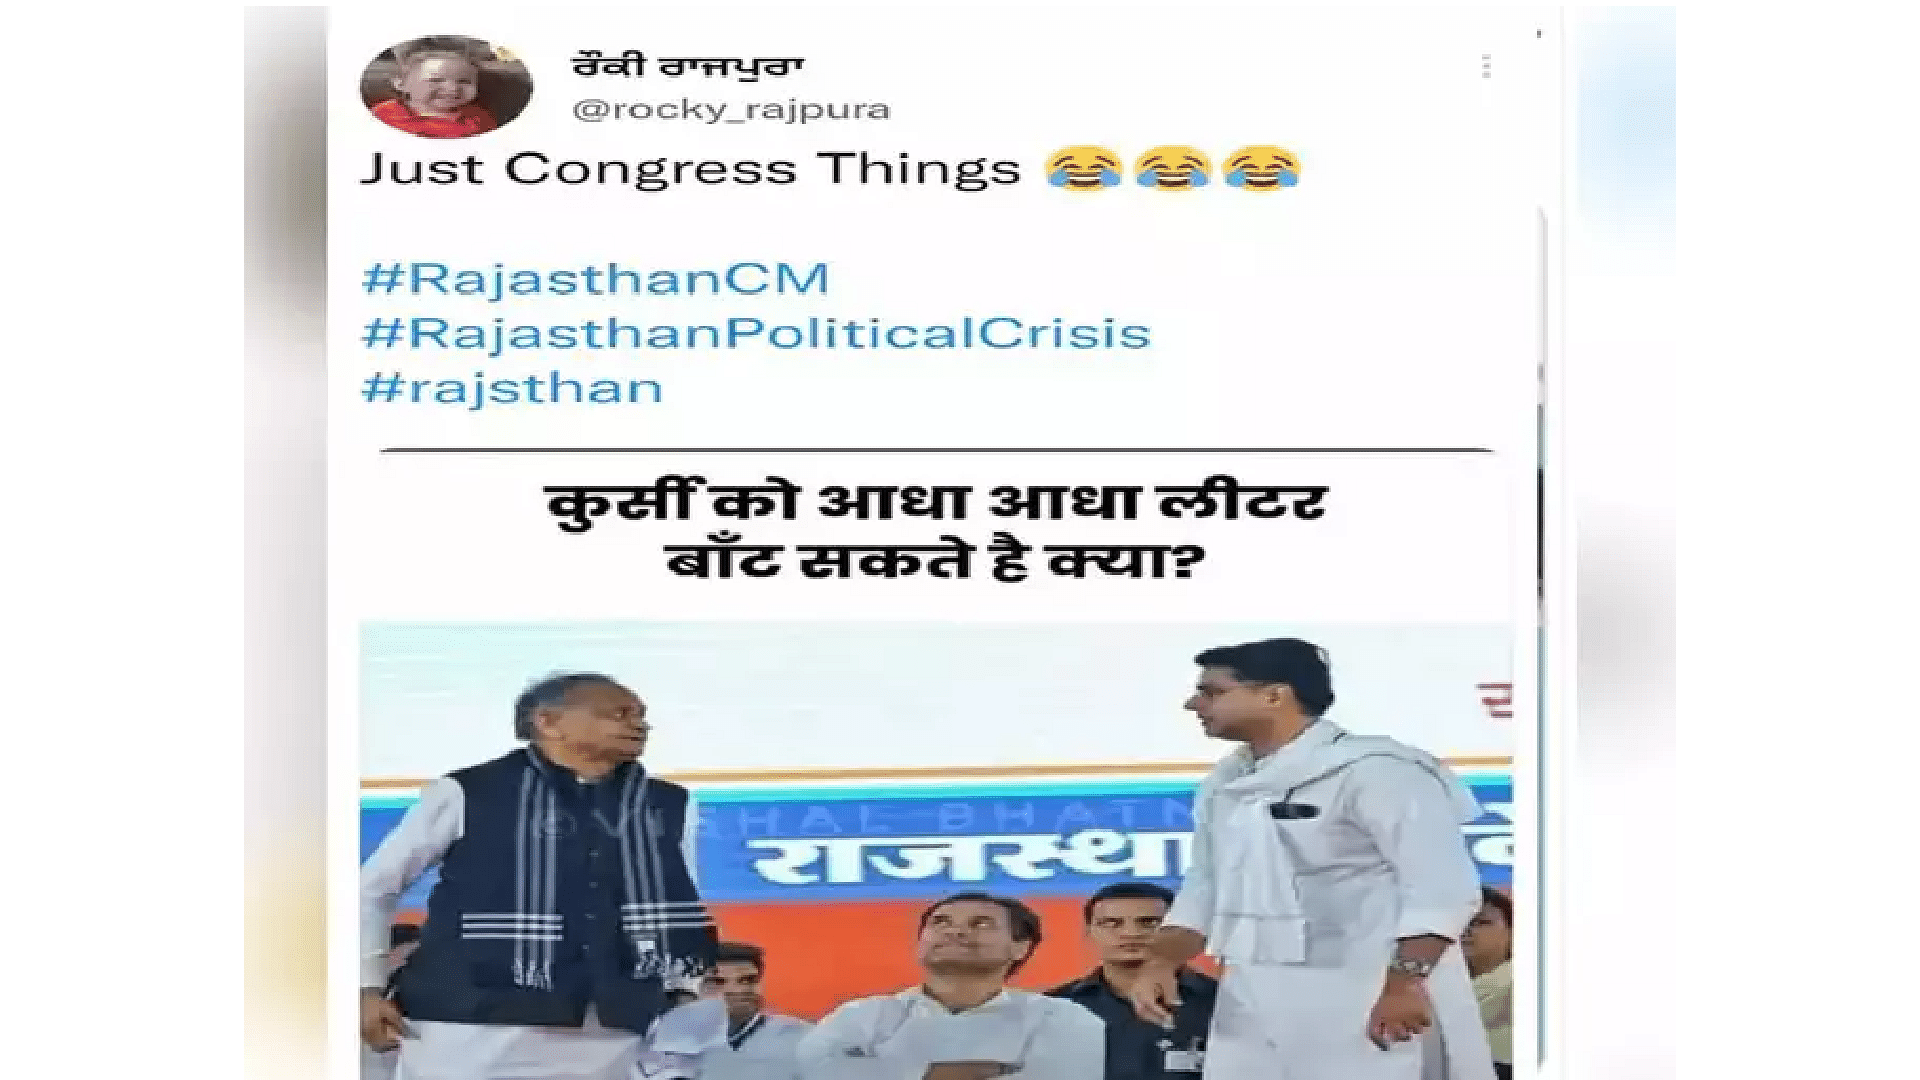Screen dimensions: 1920x1080
Task: Click the bold Hindi meme caption headline
Action: (936, 533)
